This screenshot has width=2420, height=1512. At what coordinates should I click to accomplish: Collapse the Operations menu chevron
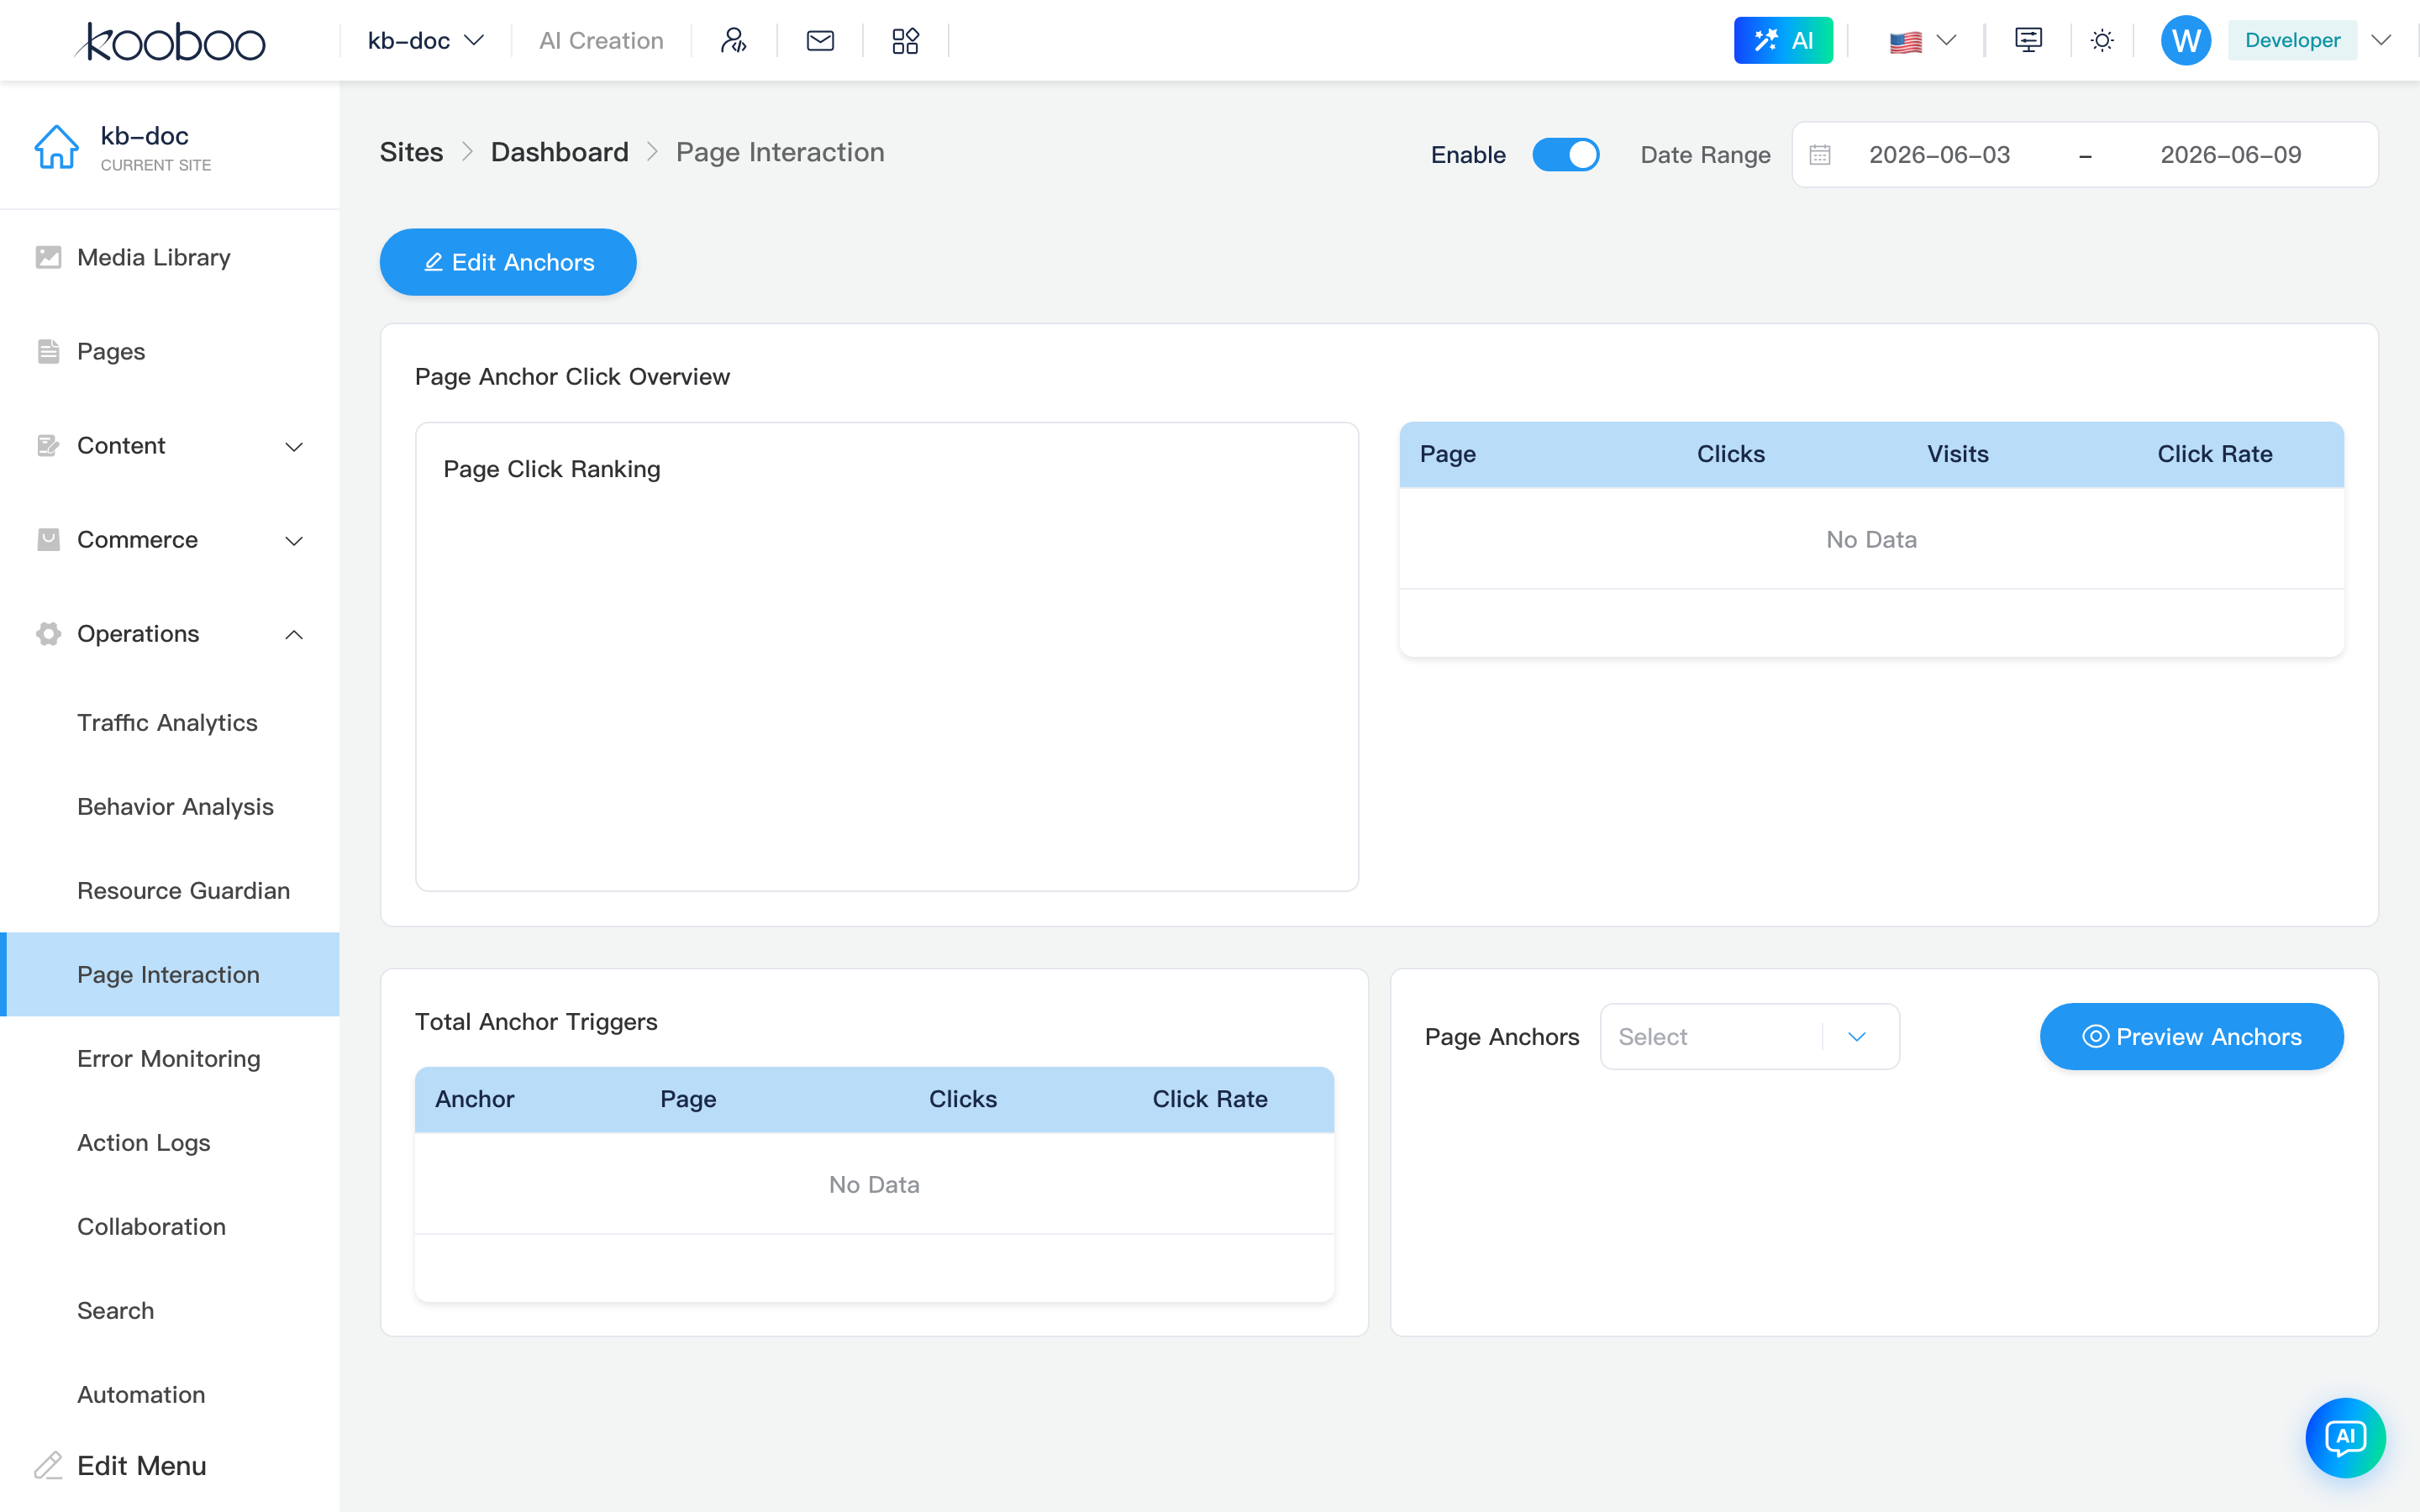pos(294,634)
